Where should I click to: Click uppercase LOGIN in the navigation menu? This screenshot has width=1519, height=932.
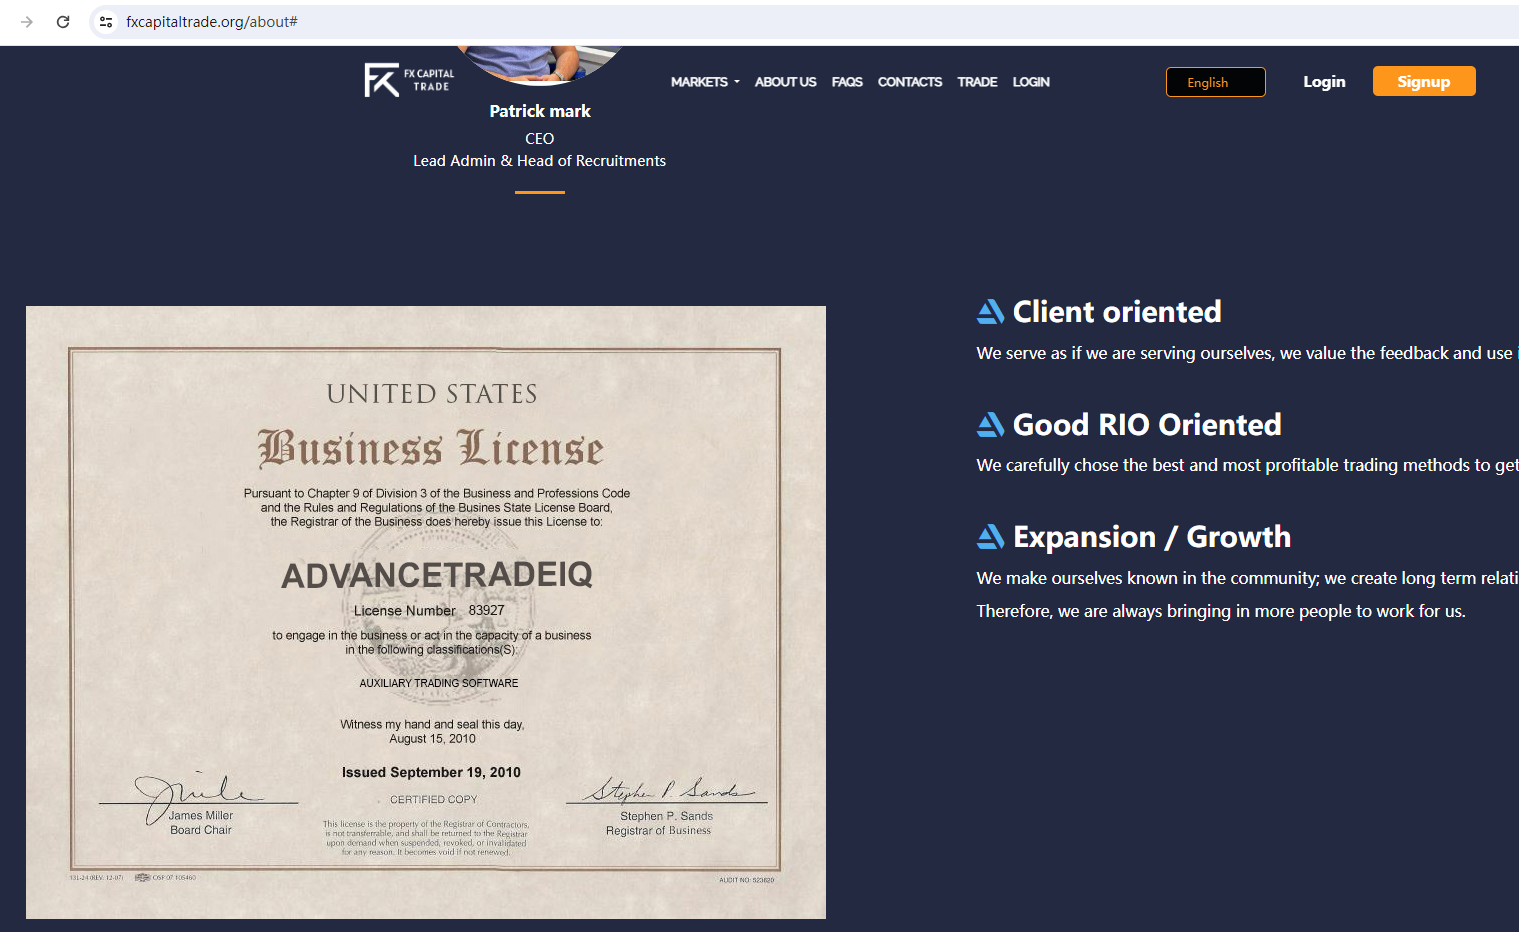point(1031,82)
